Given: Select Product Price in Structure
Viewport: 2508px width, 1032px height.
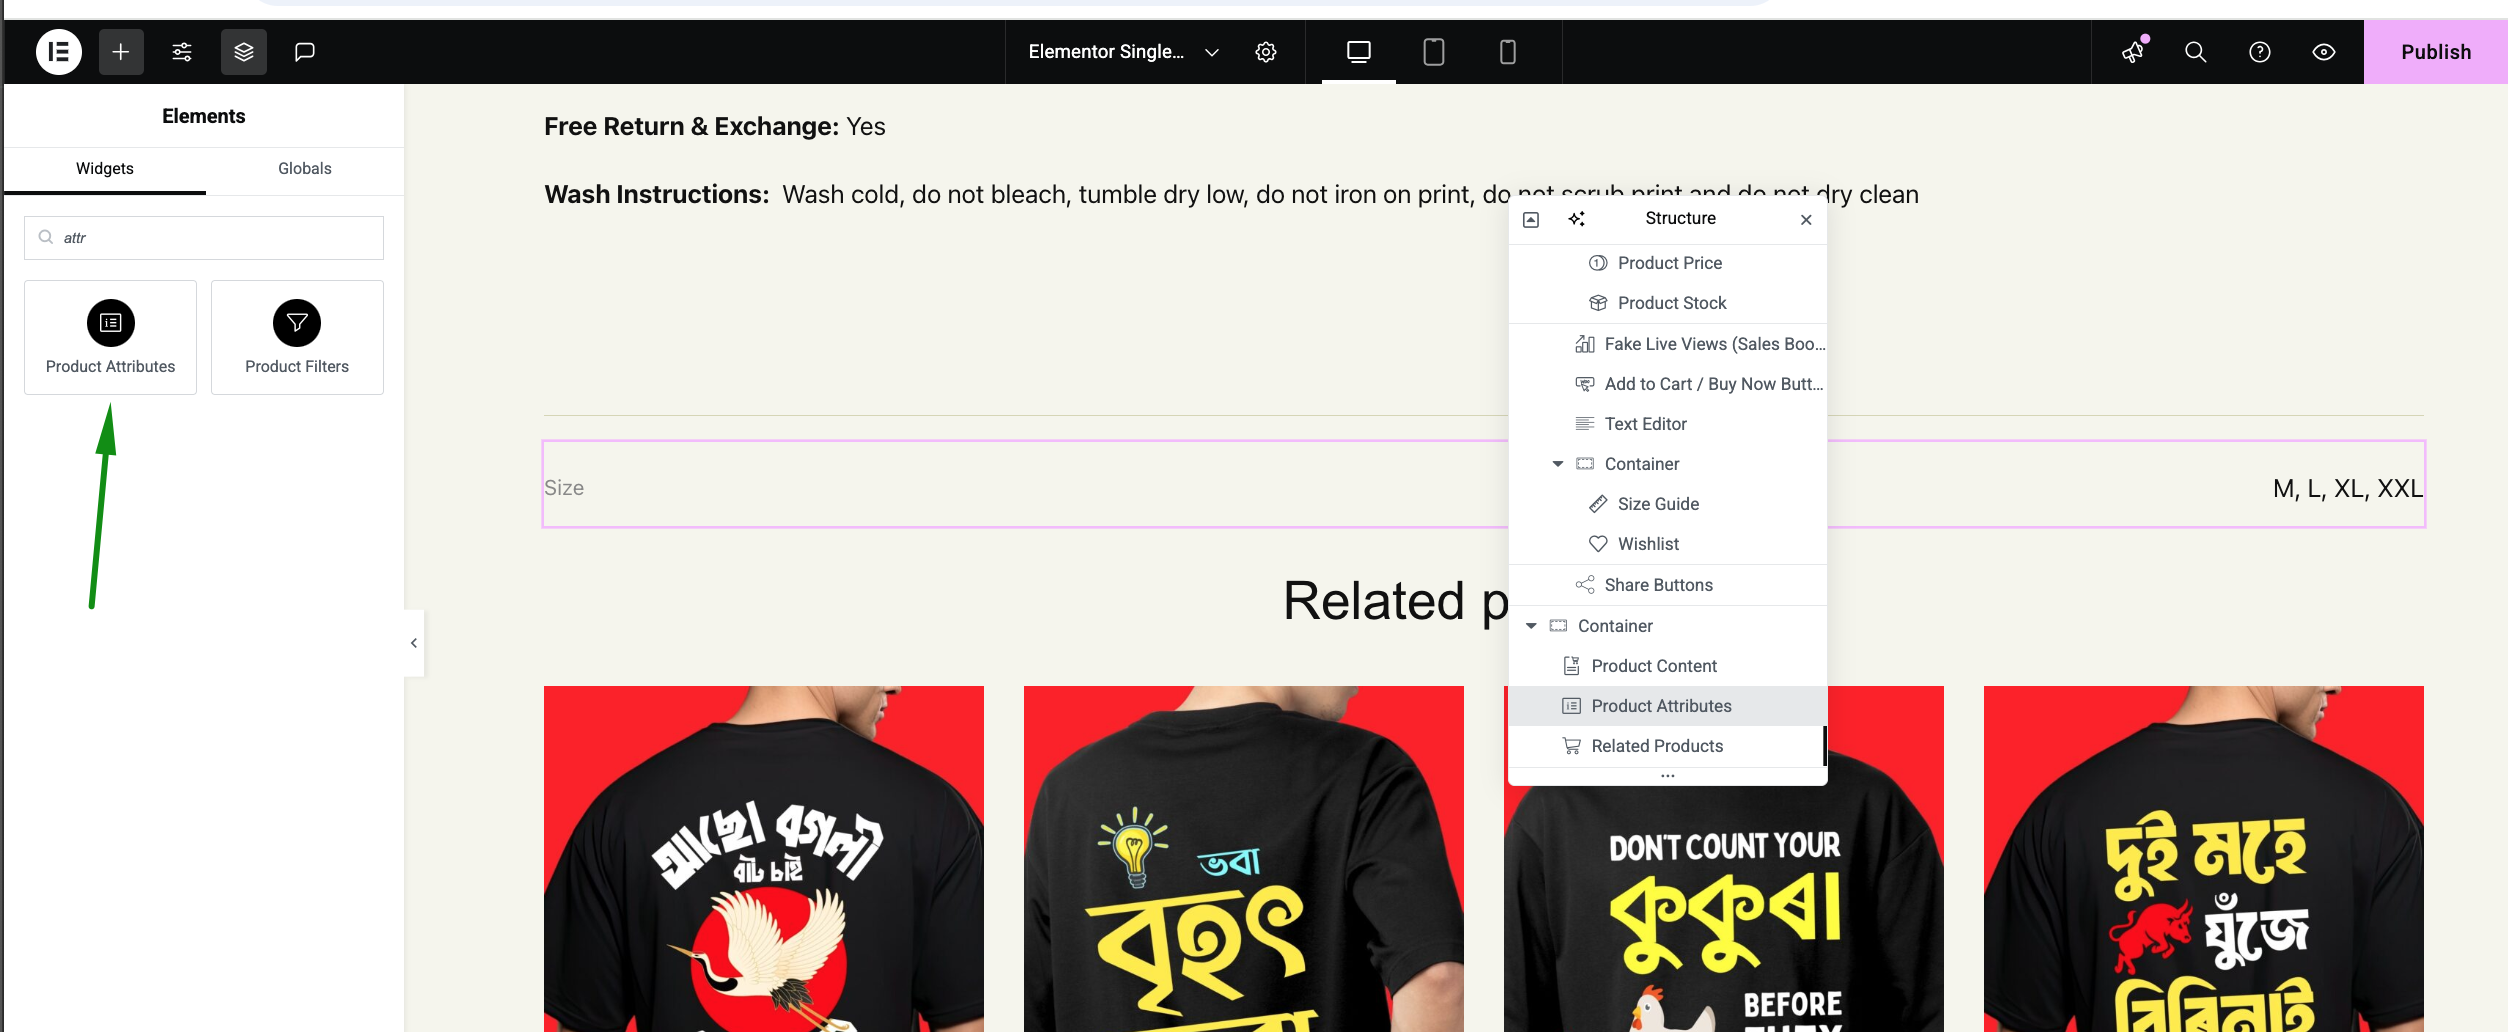Looking at the screenshot, I should coord(1668,263).
